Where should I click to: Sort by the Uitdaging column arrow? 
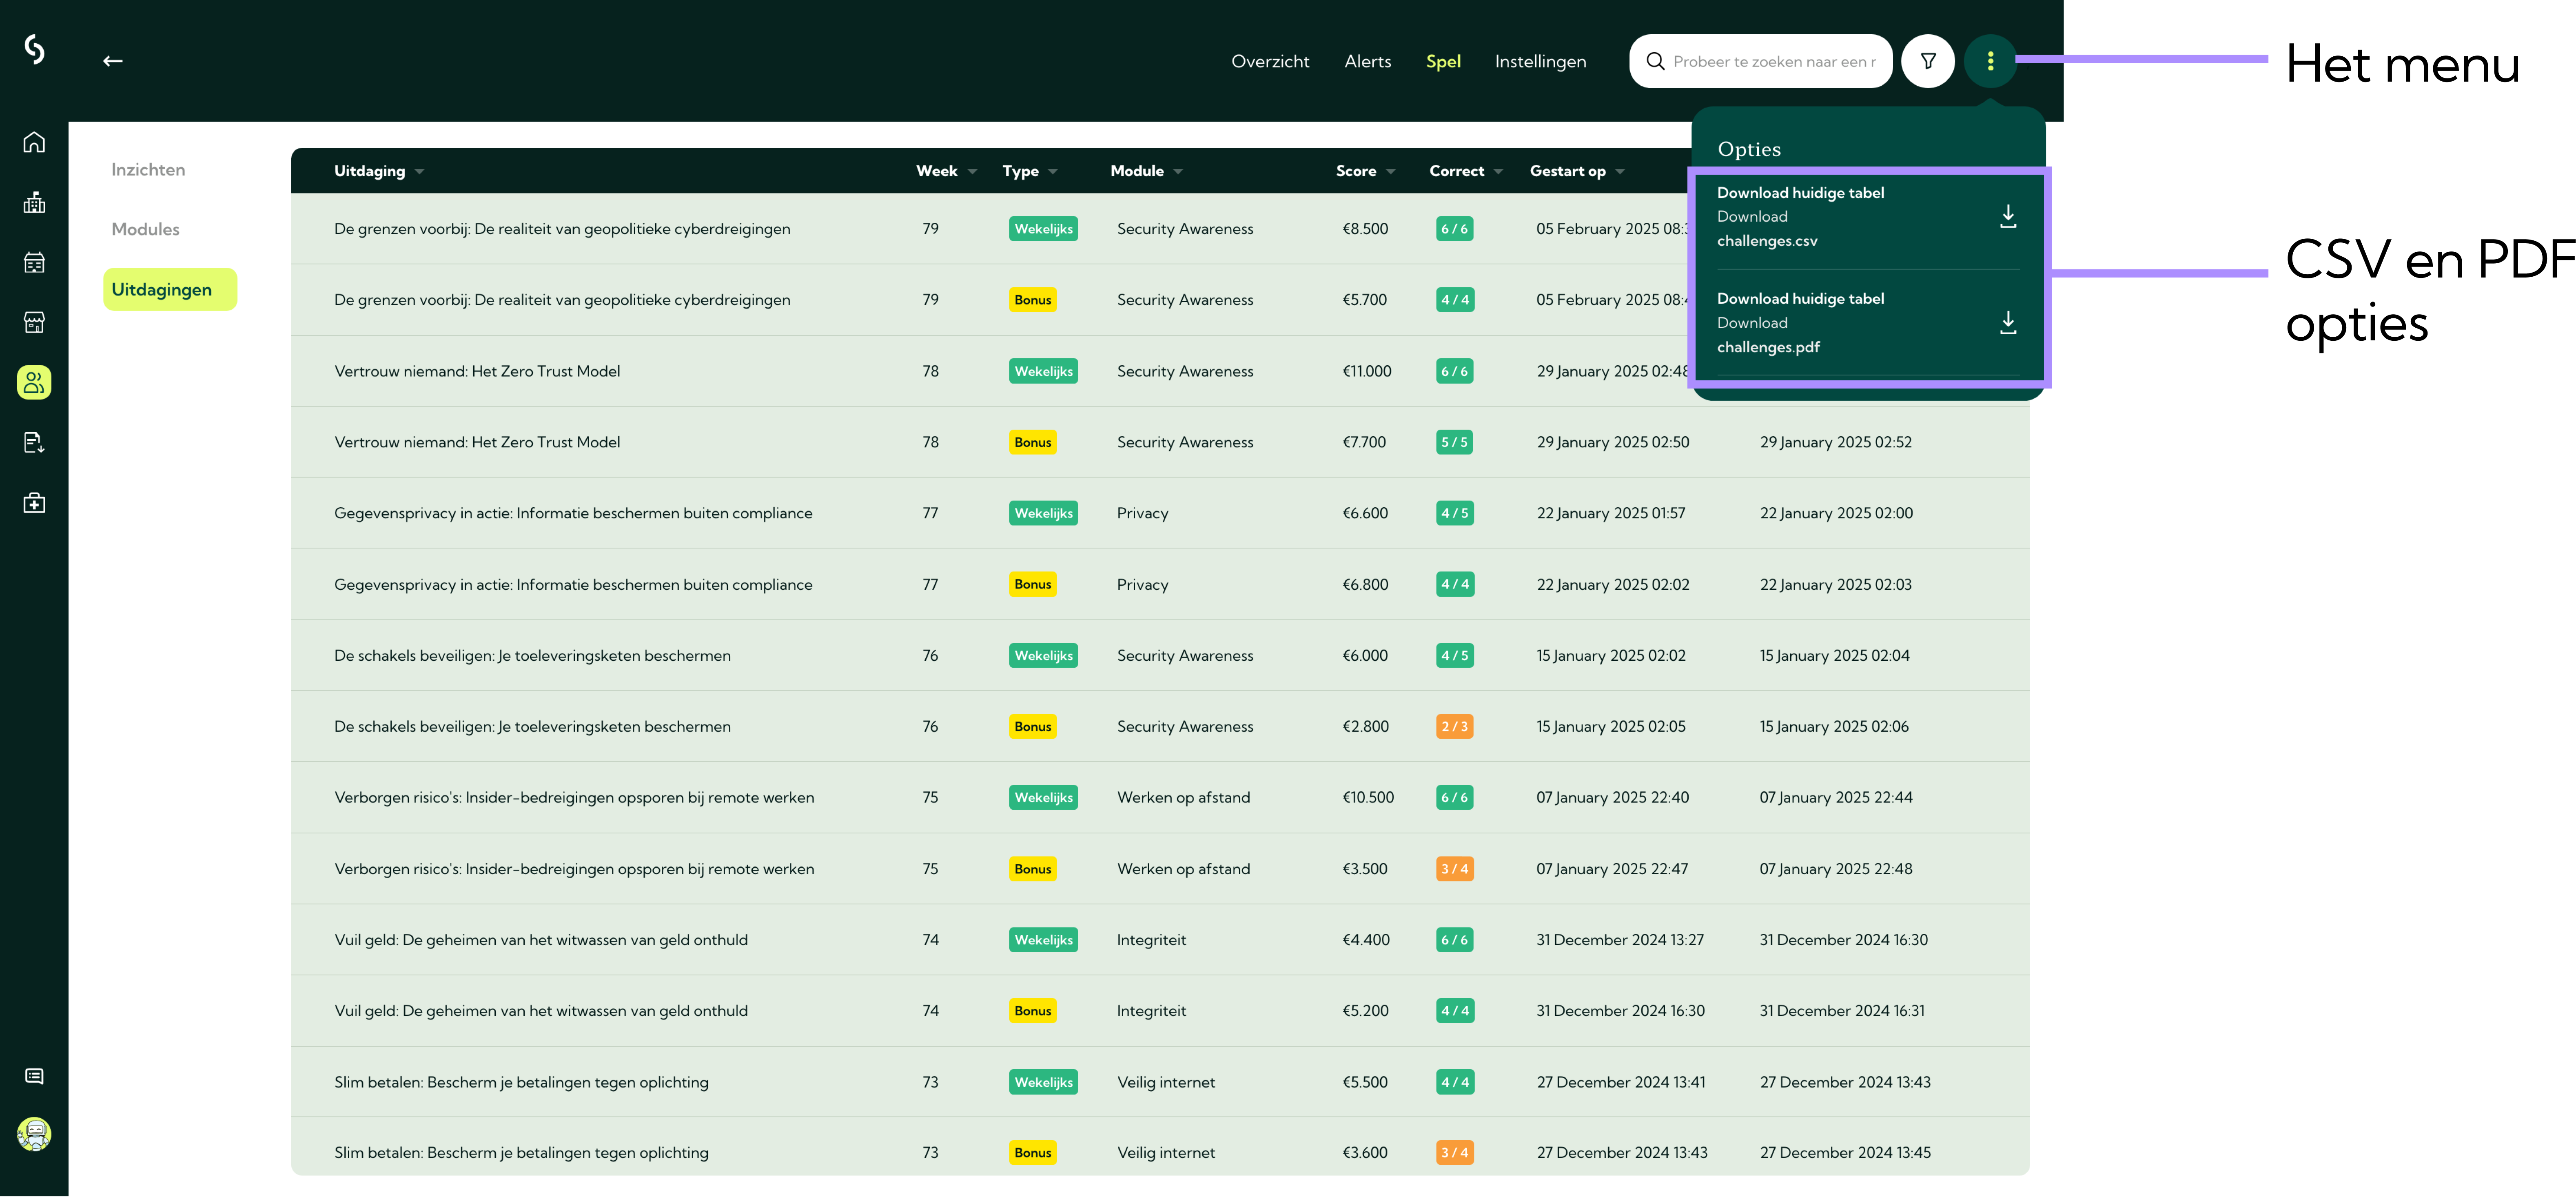point(419,172)
